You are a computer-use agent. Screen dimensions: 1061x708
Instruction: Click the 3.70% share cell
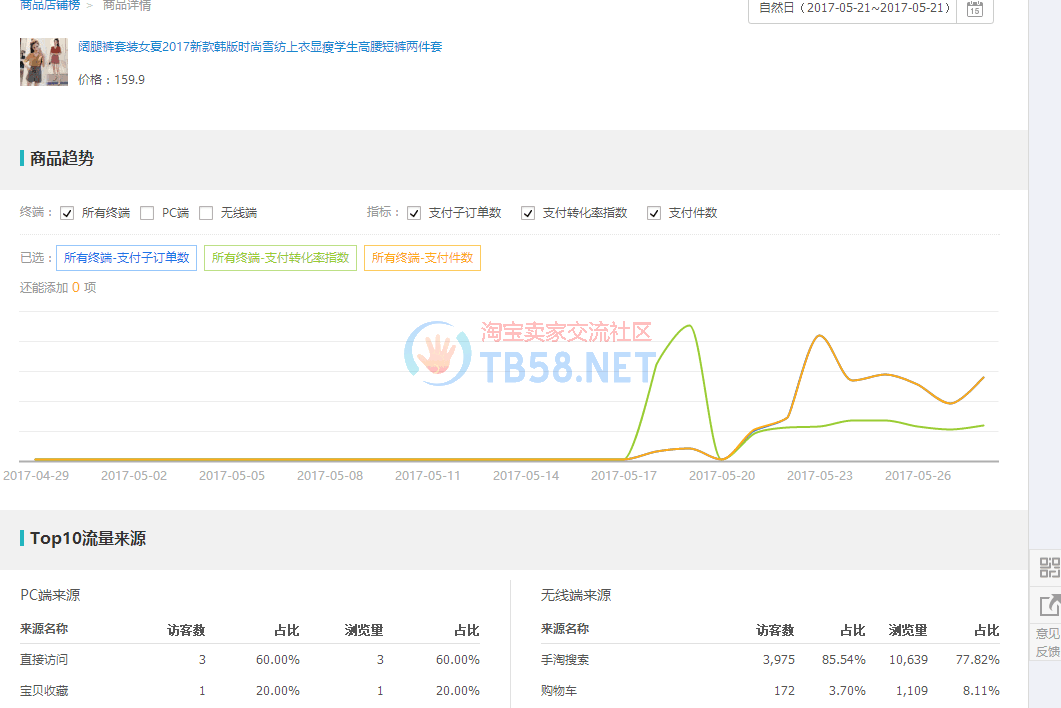point(847,690)
